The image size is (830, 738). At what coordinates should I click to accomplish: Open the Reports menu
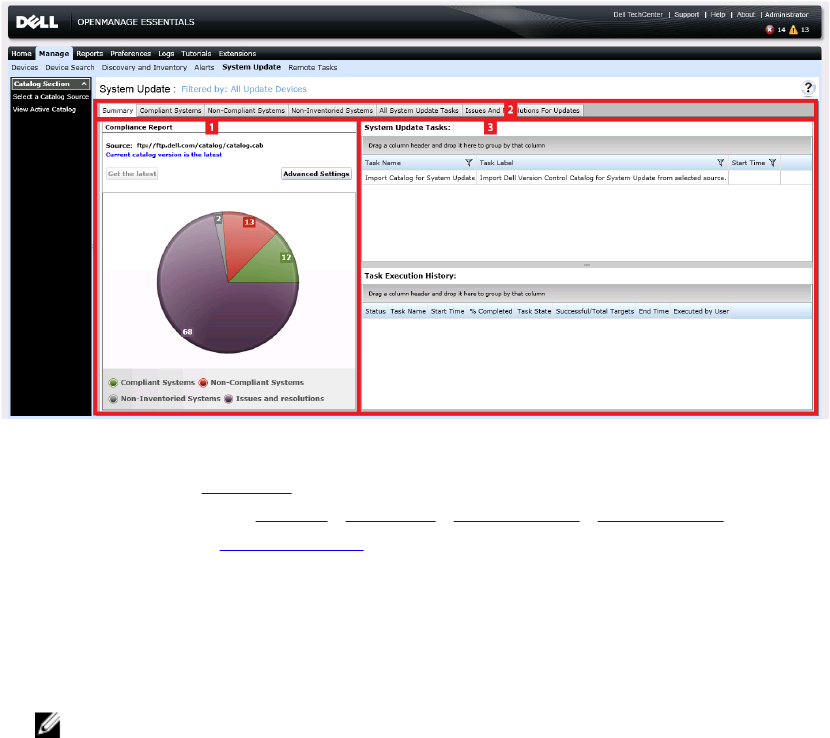(x=89, y=53)
